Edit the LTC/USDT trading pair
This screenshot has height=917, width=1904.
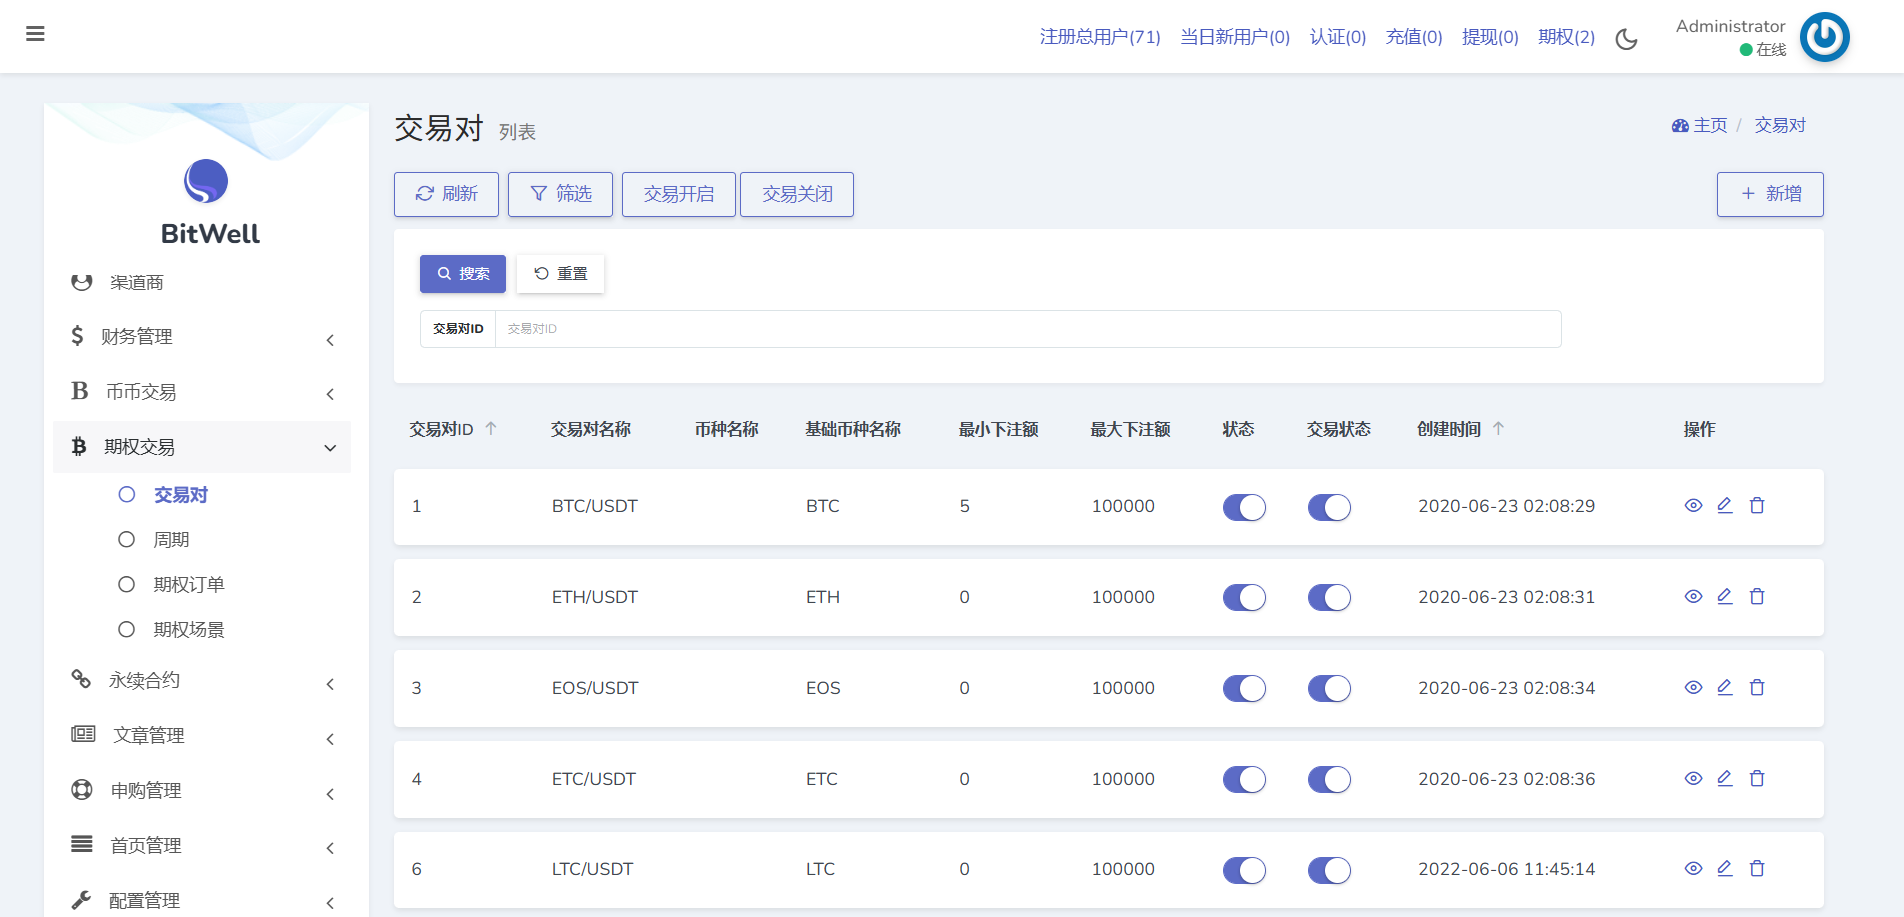pos(1725,869)
